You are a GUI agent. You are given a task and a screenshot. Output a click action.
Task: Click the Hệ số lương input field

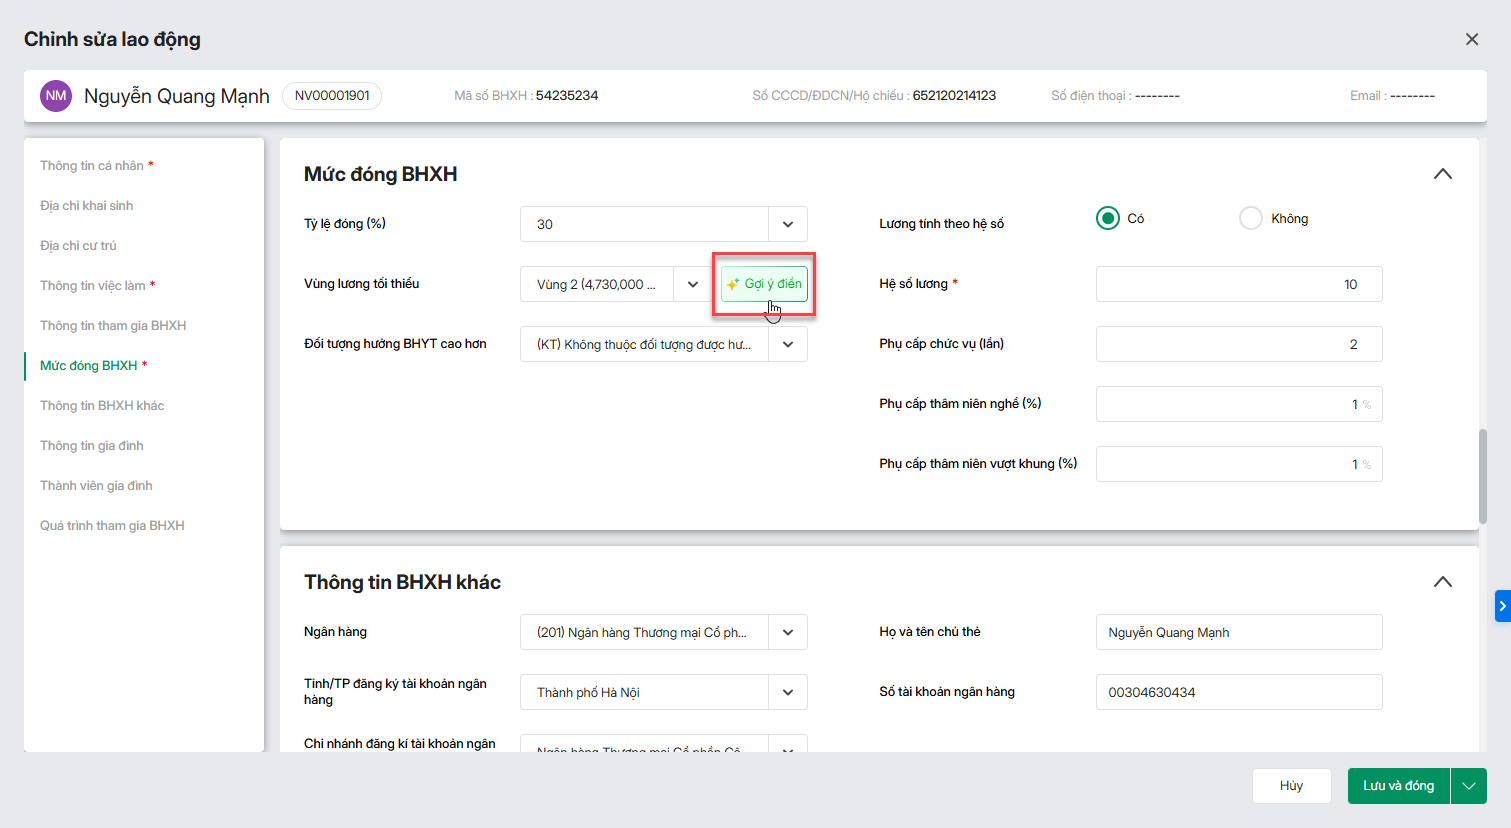[1238, 284]
